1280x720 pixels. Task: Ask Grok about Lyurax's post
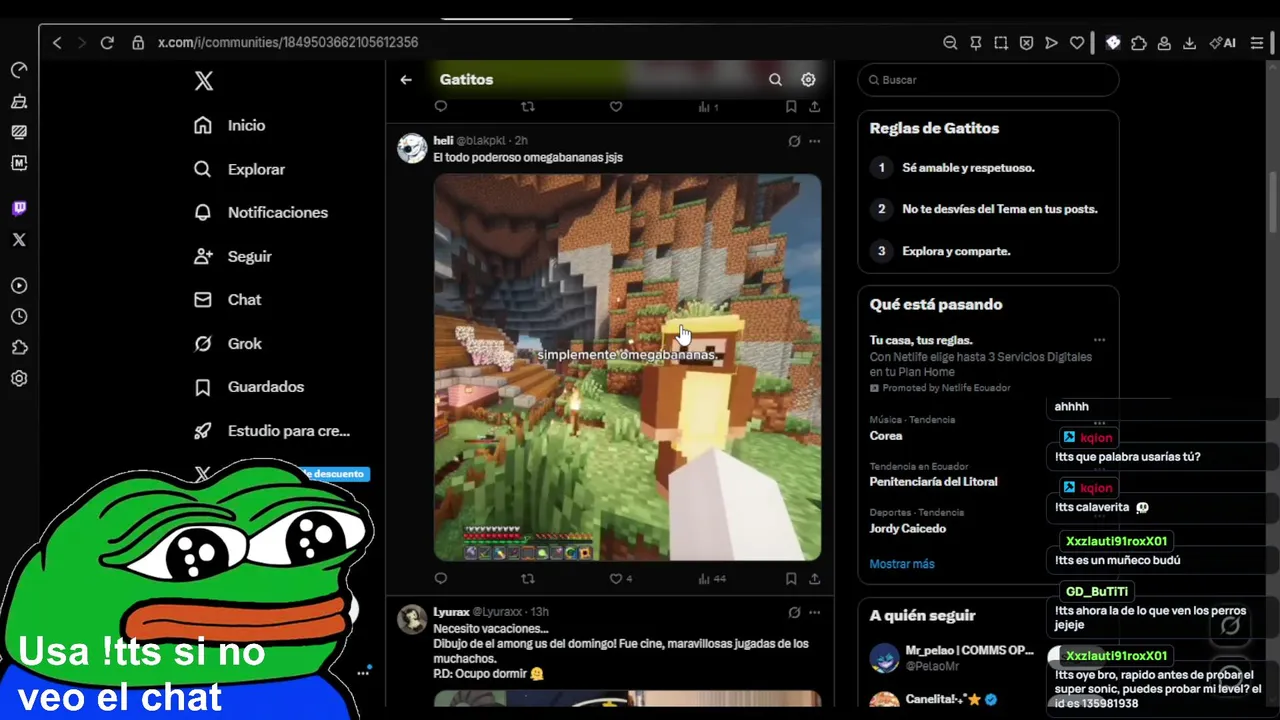coord(794,612)
